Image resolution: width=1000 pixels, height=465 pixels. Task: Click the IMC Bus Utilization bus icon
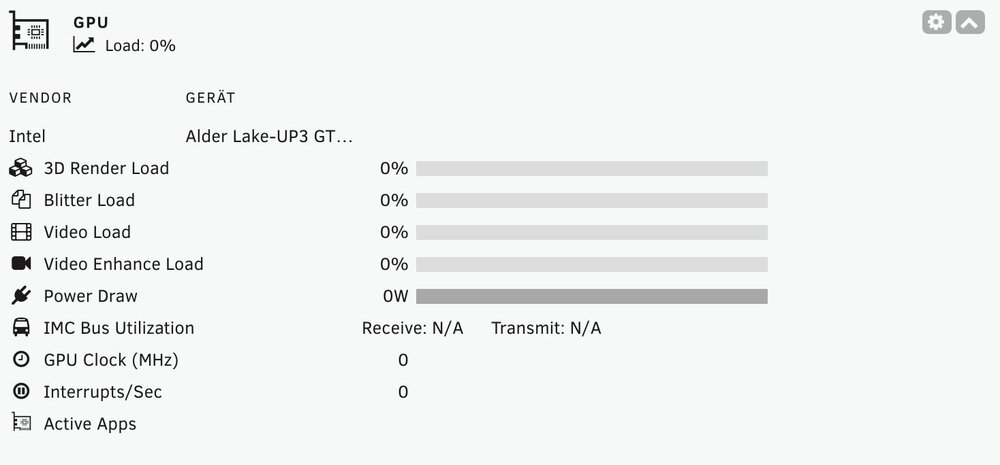pos(21,328)
